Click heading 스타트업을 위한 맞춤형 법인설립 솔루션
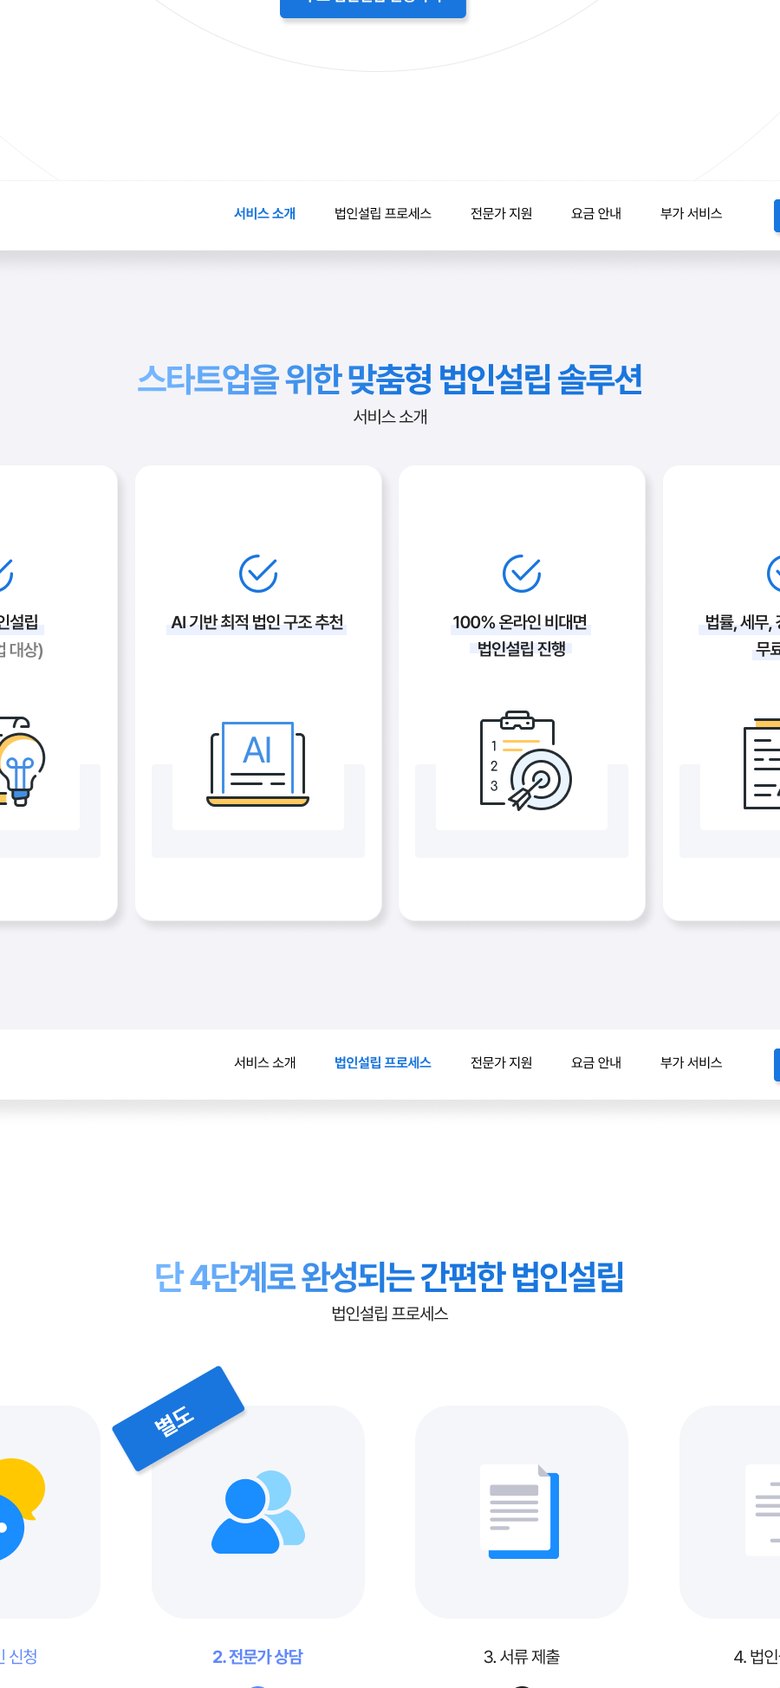Viewport: 780px width, 1688px height. 390,380
